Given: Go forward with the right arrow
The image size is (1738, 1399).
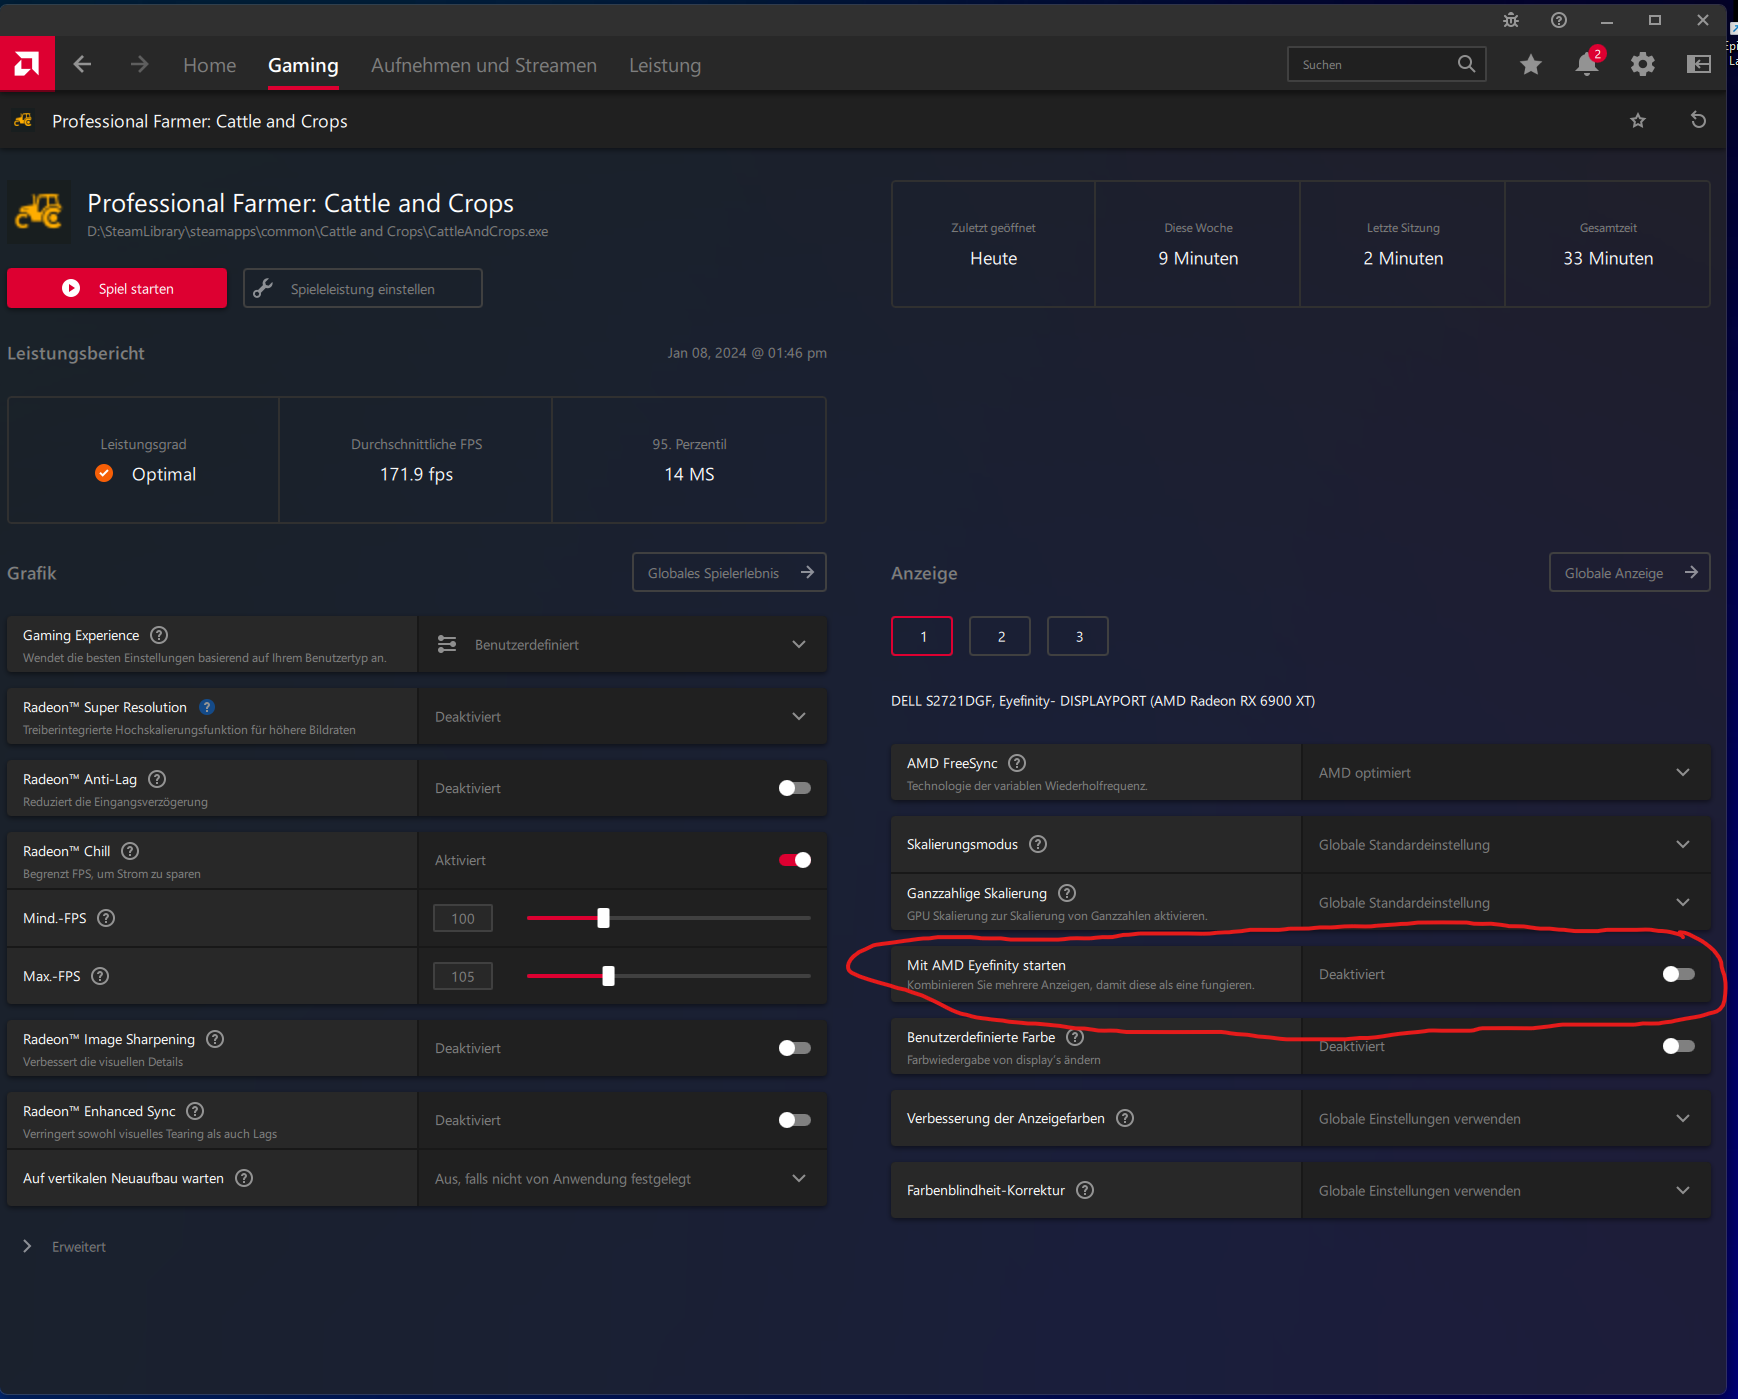Looking at the screenshot, I should [x=139, y=65].
